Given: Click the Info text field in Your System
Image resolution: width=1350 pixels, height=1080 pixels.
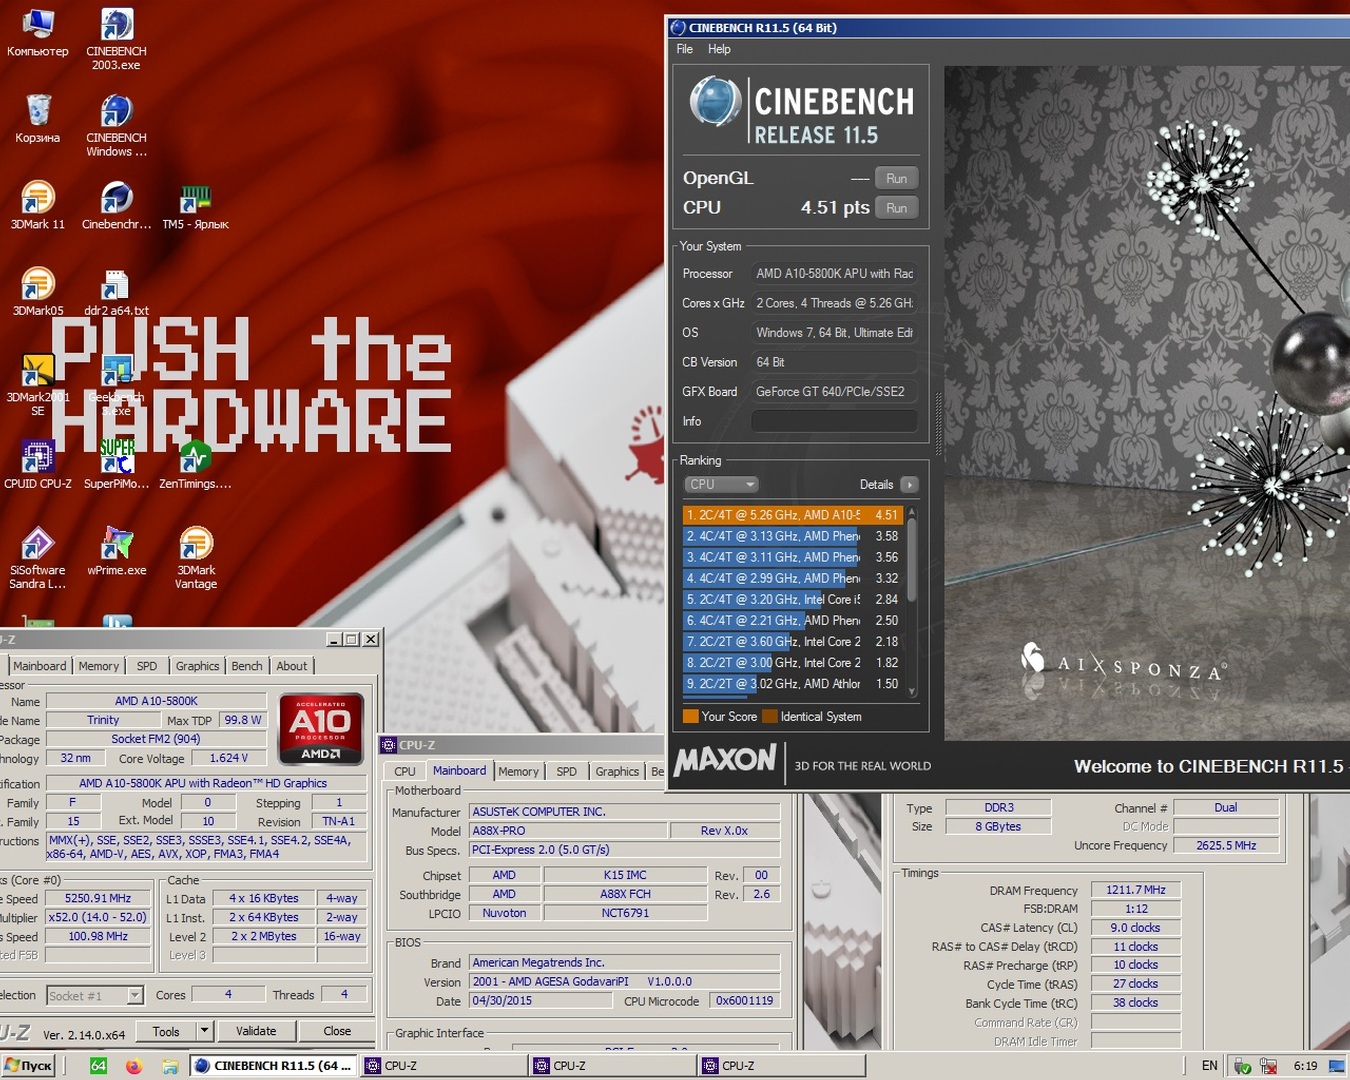Looking at the screenshot, I should 834,421.
